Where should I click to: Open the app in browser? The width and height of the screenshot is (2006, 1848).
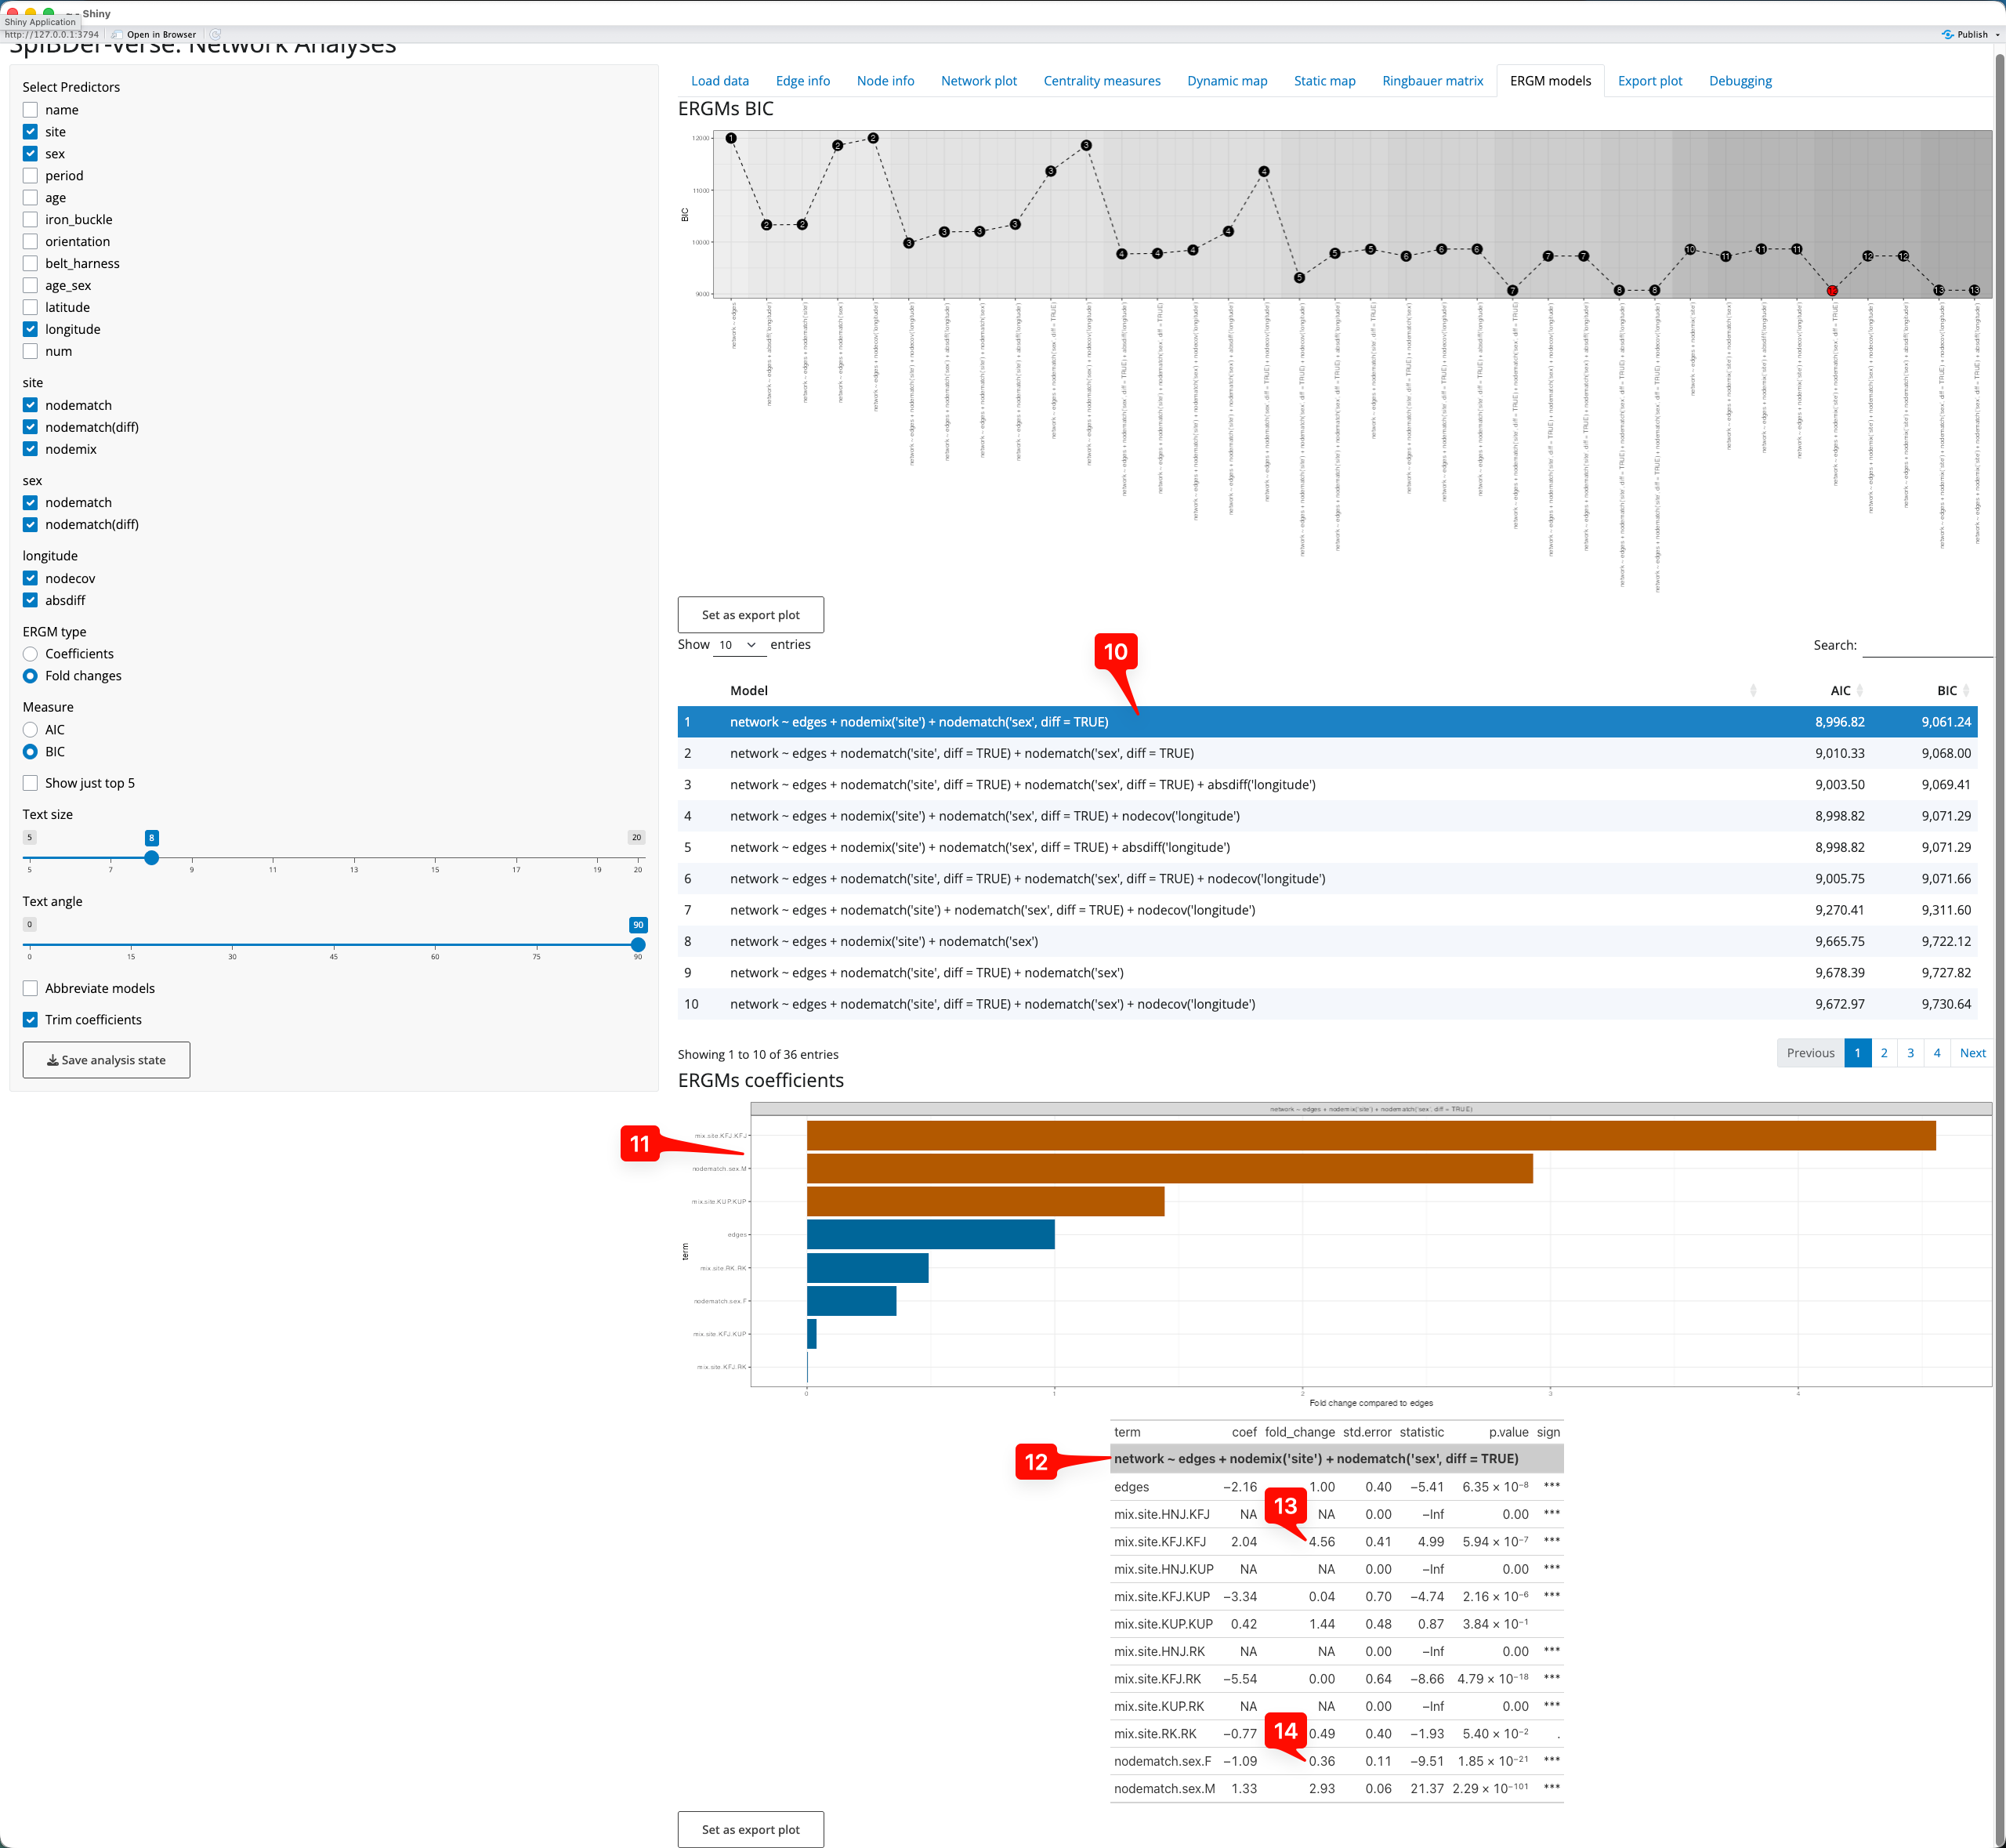tap(154, 34)
